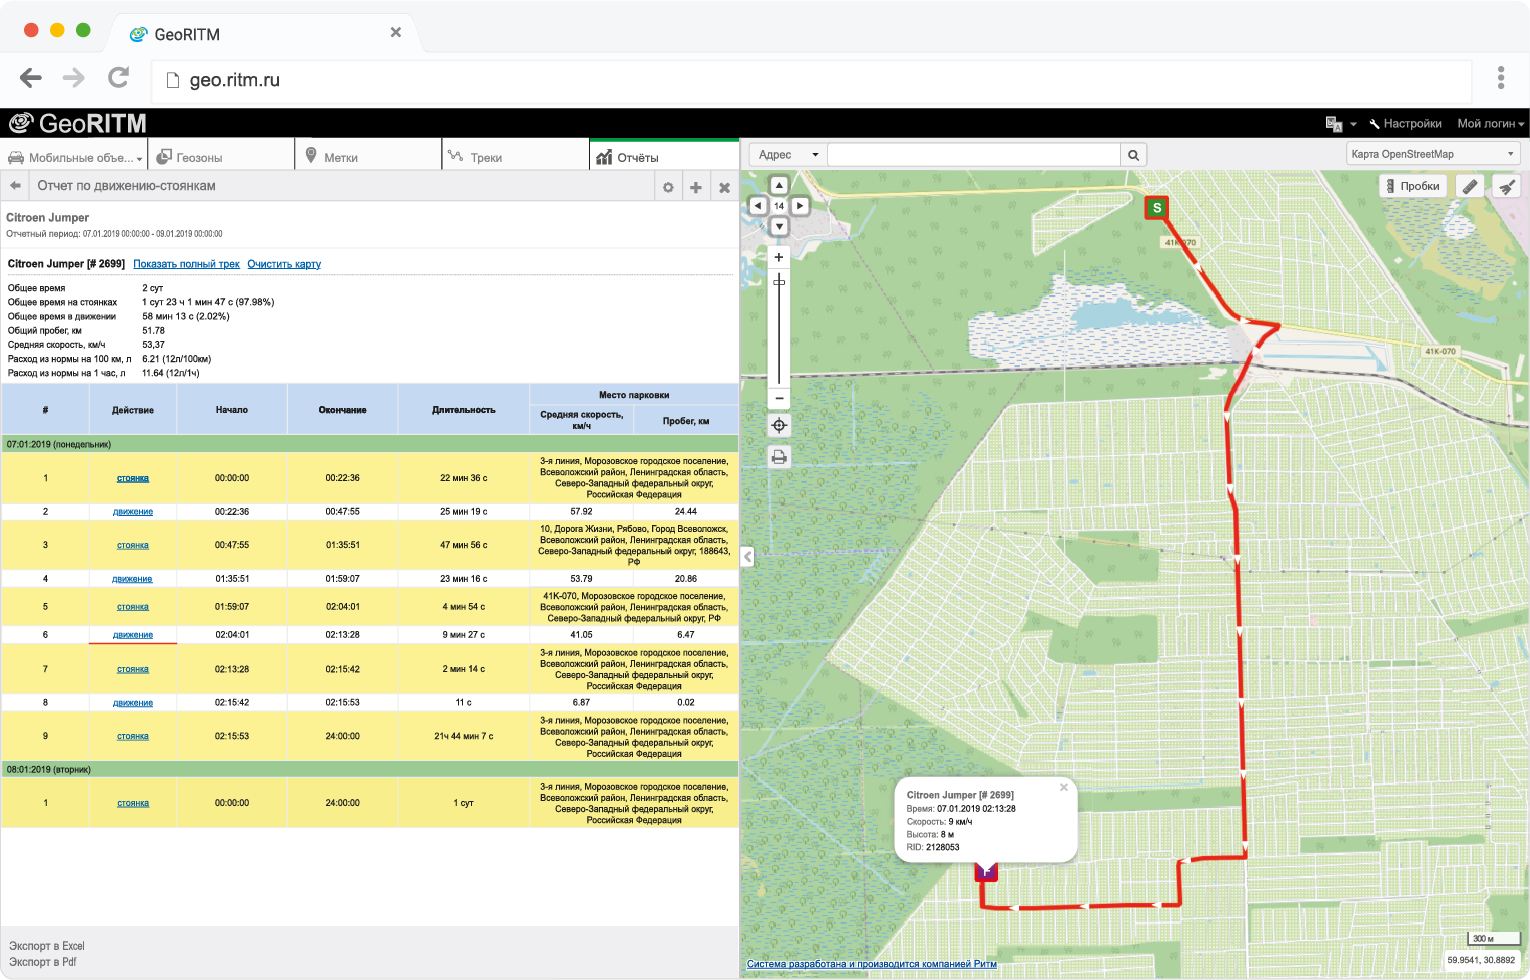Open стоянка link in row 1 of 07.01.2019
The height and width of the screenshot is (980, 1530).
pyautogui.click(x=132, y=478)
